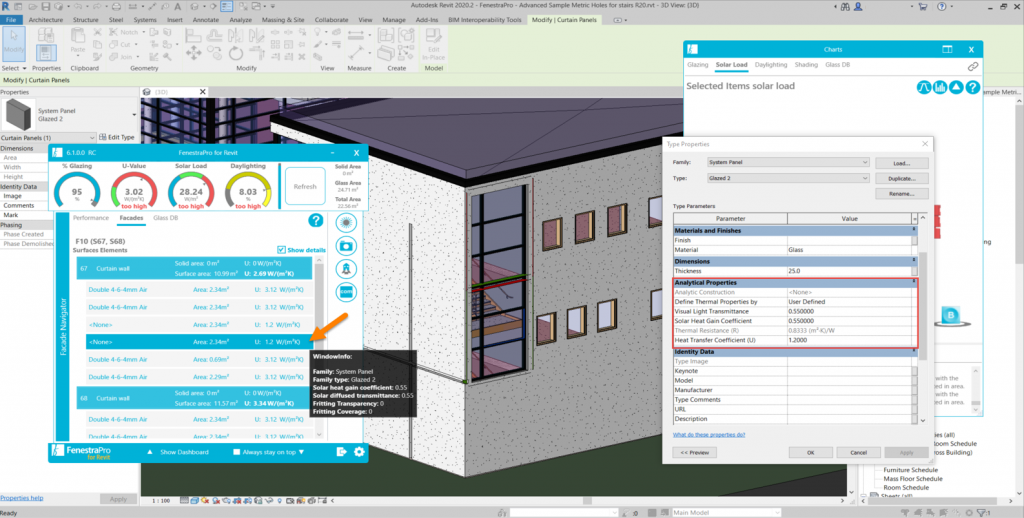The width and height of the screenshot is (1024, 518).
Task: Open FenestraPro sun settings icon
Action: tap(346, 222)
